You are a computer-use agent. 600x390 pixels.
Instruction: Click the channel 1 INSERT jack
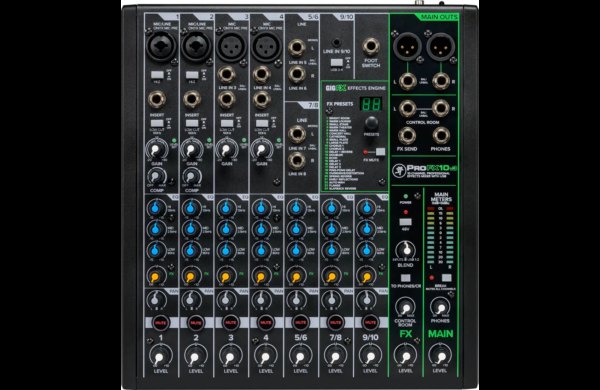click(x=157, y=100)
